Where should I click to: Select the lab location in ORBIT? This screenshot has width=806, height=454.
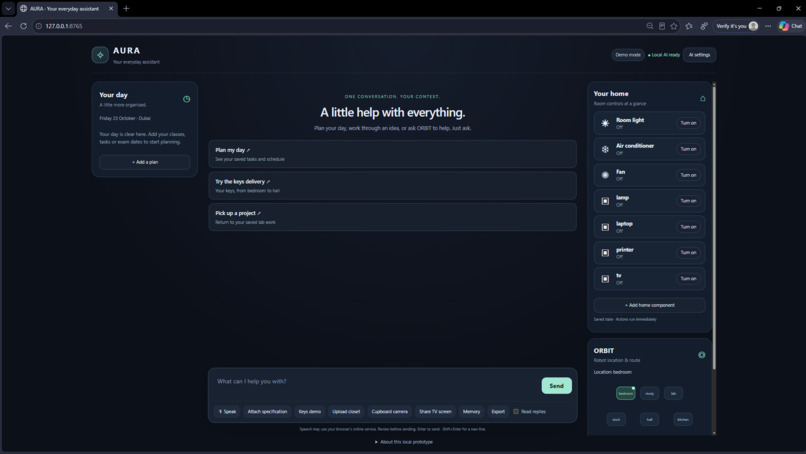pyautogui.click(x=673, y=393)
